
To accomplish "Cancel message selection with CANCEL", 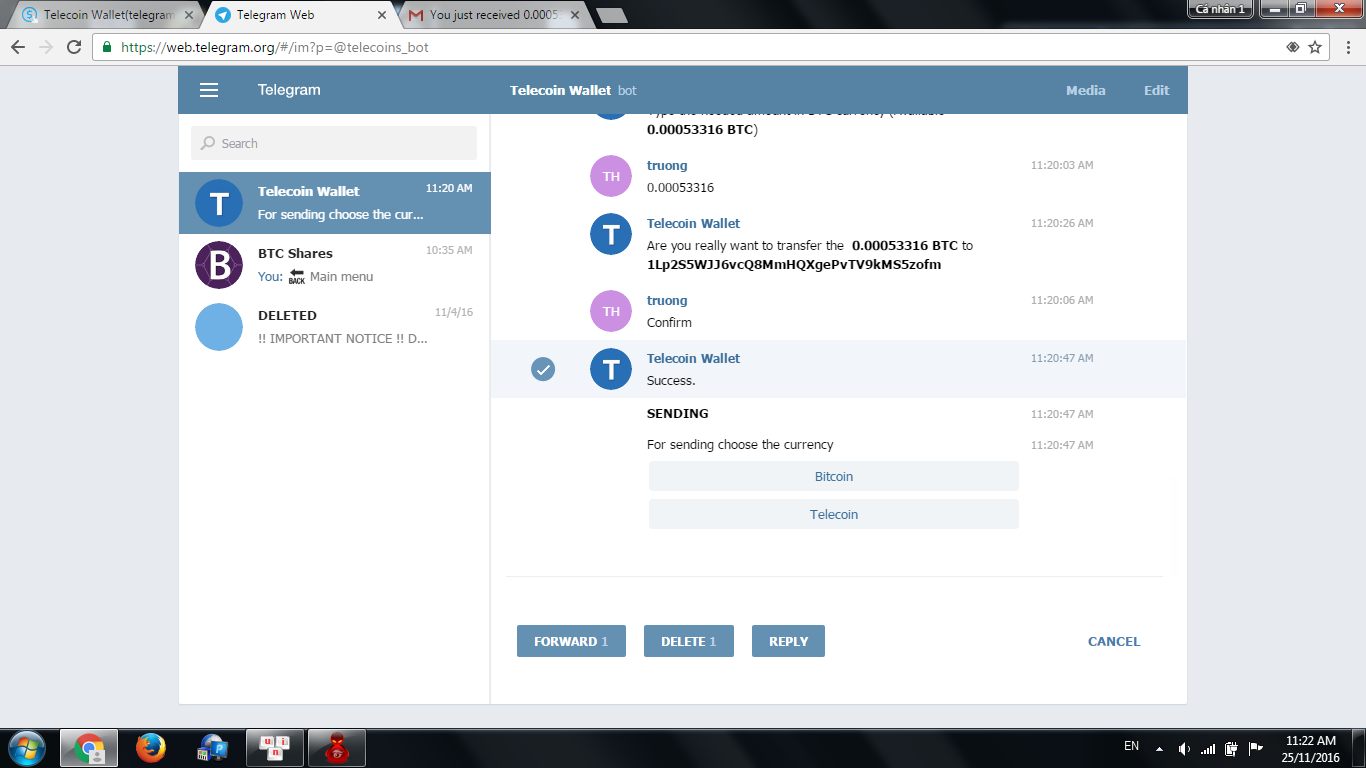I will click(1114, 641).
